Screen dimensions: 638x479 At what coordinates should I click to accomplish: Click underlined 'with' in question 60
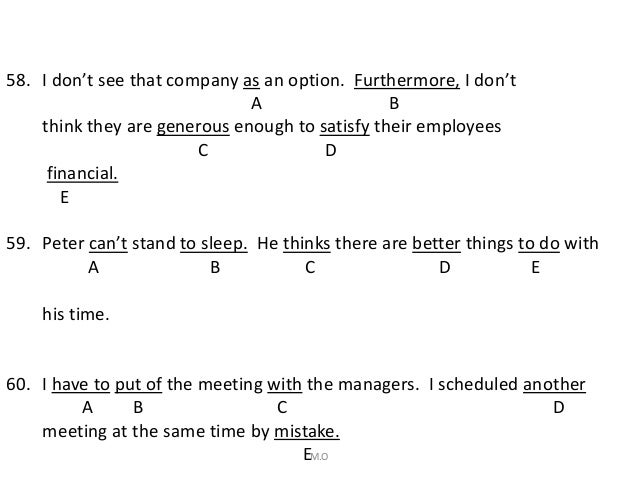click(x=284, y=385)
